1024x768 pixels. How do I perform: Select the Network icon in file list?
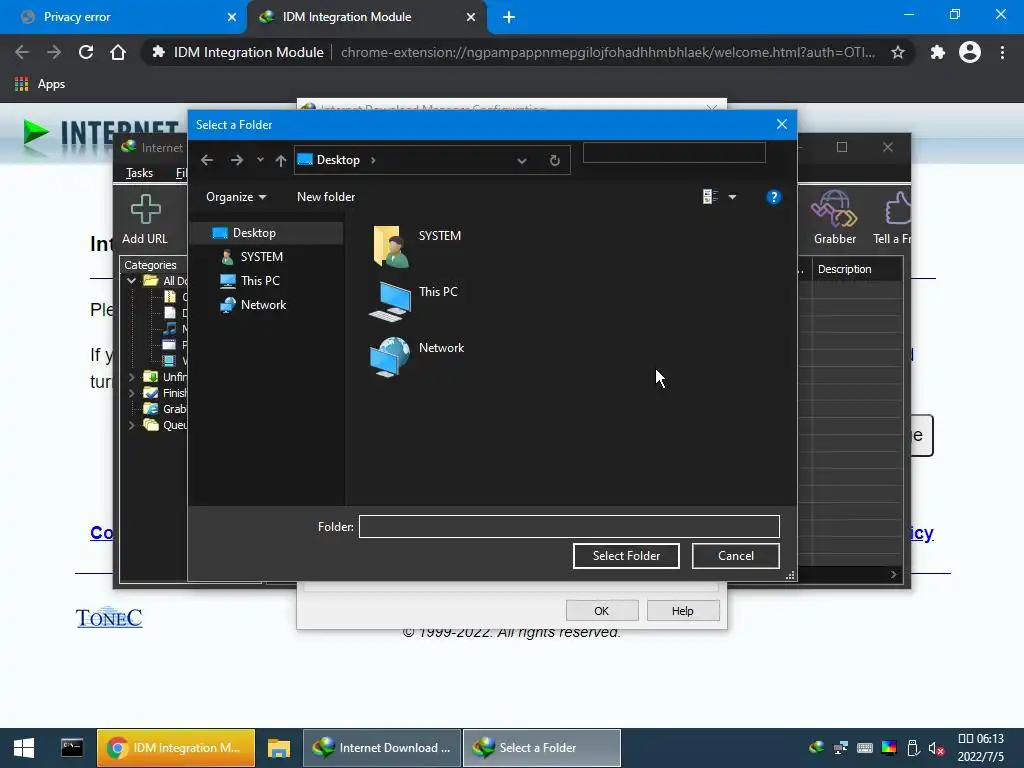tap(390, 357)
